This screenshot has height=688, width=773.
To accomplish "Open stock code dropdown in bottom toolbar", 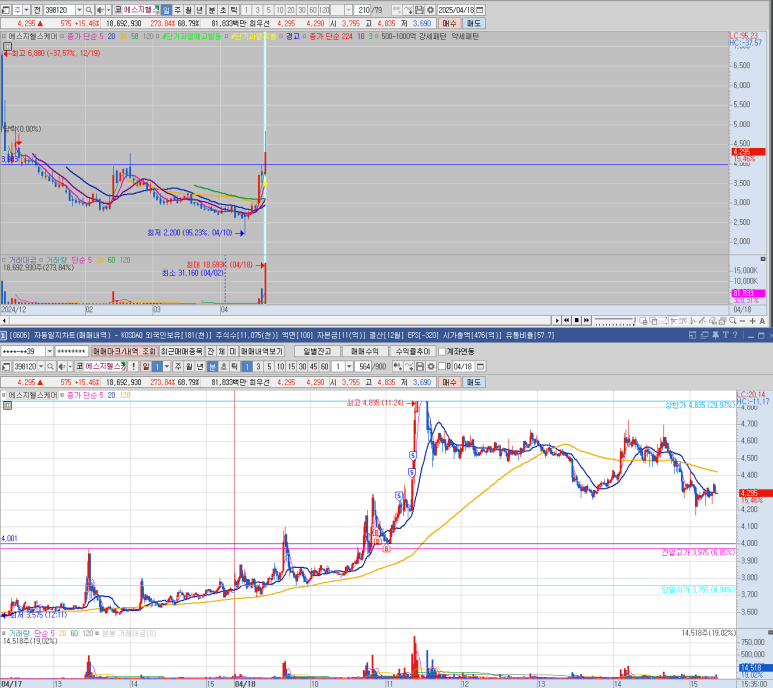I will (x=41, y=367).
